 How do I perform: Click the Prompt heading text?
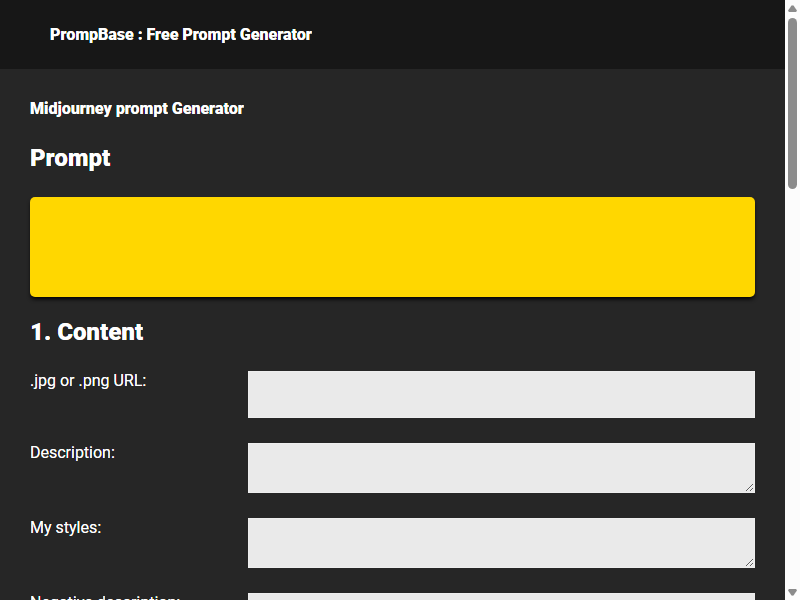[x=70, y=158]
